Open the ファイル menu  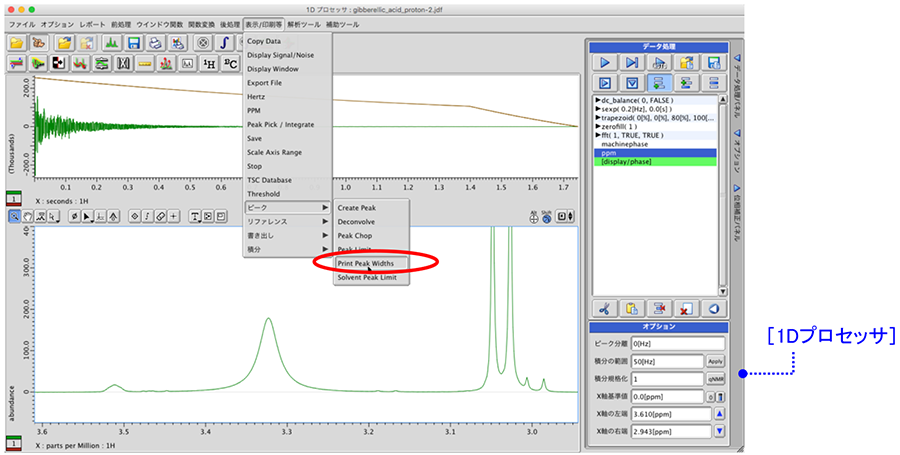coord(22,25)
